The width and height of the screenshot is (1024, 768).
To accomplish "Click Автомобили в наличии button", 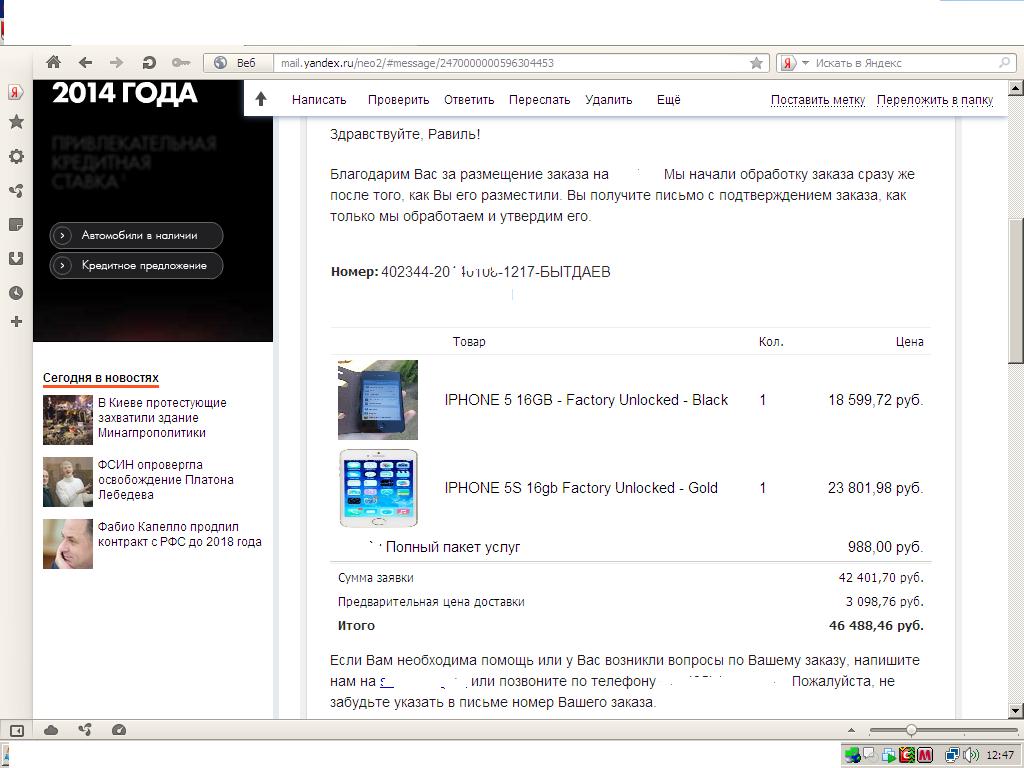I will coord(136,235).
